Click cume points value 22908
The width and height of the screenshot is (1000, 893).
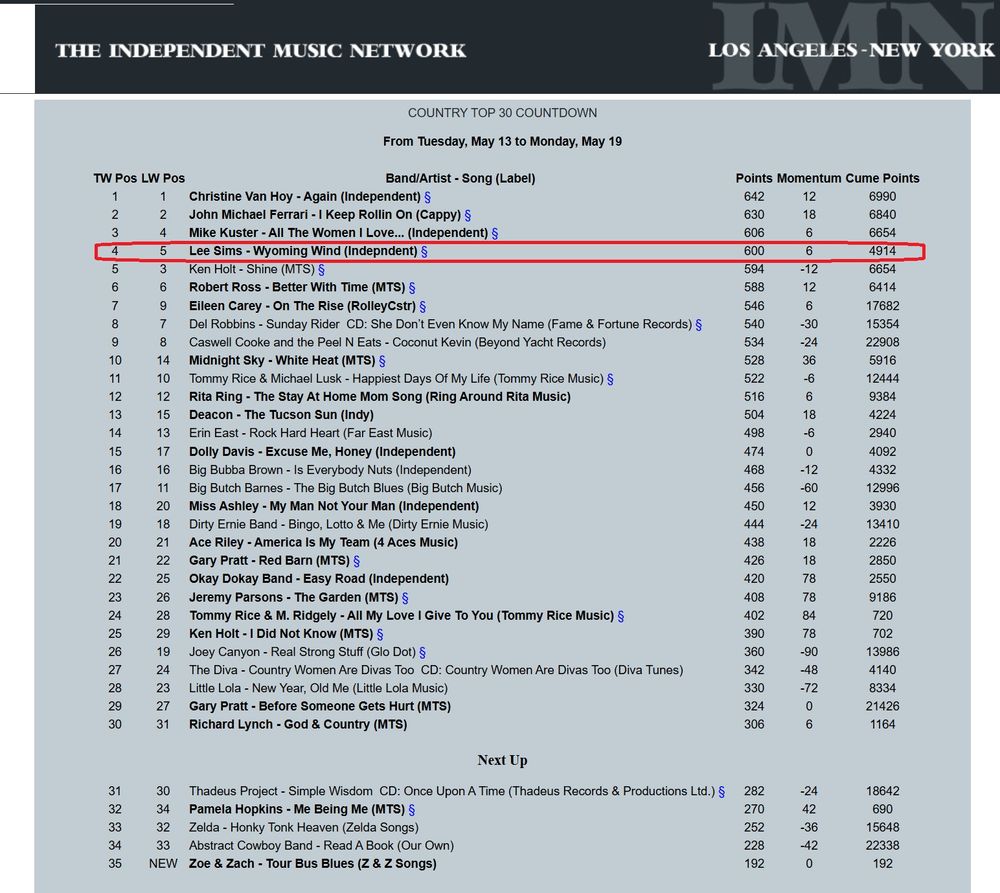point(882,343)
